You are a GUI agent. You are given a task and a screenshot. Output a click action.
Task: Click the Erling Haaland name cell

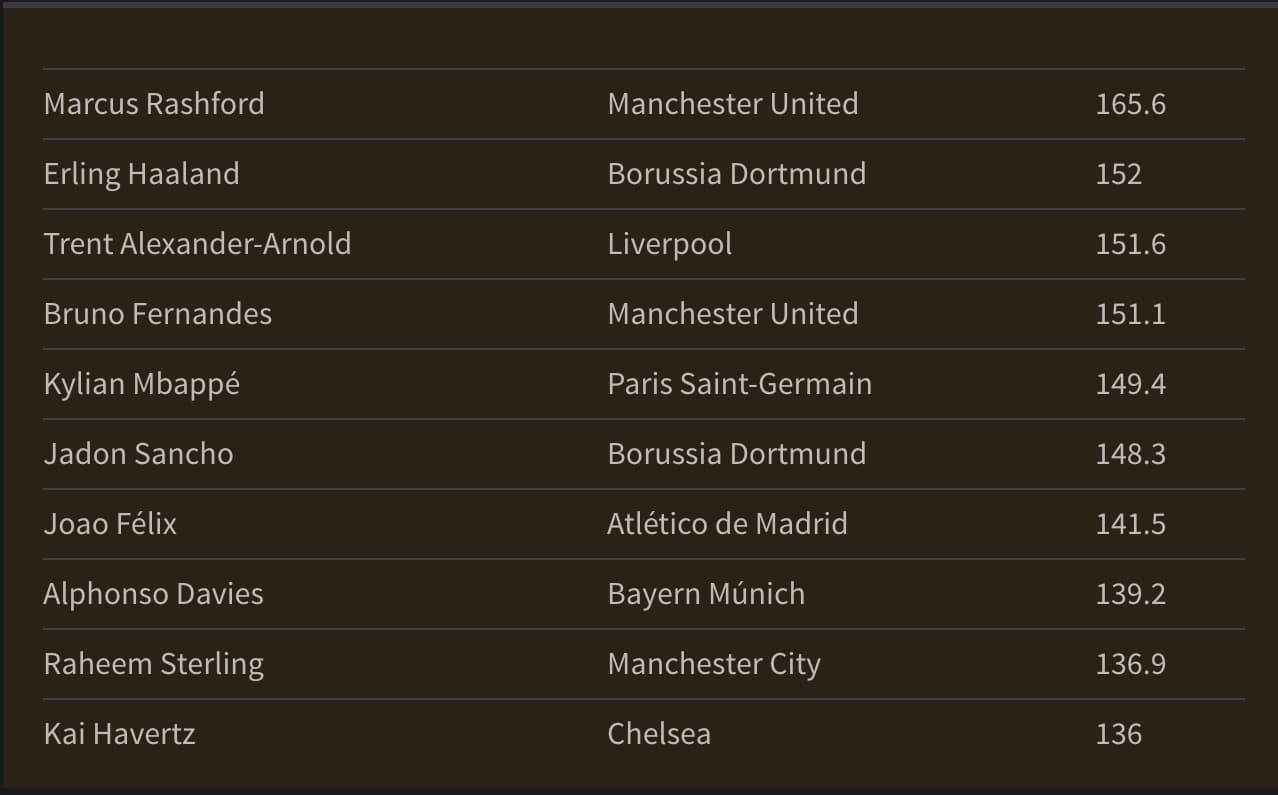pyautogui.click(x=142, y=174)
